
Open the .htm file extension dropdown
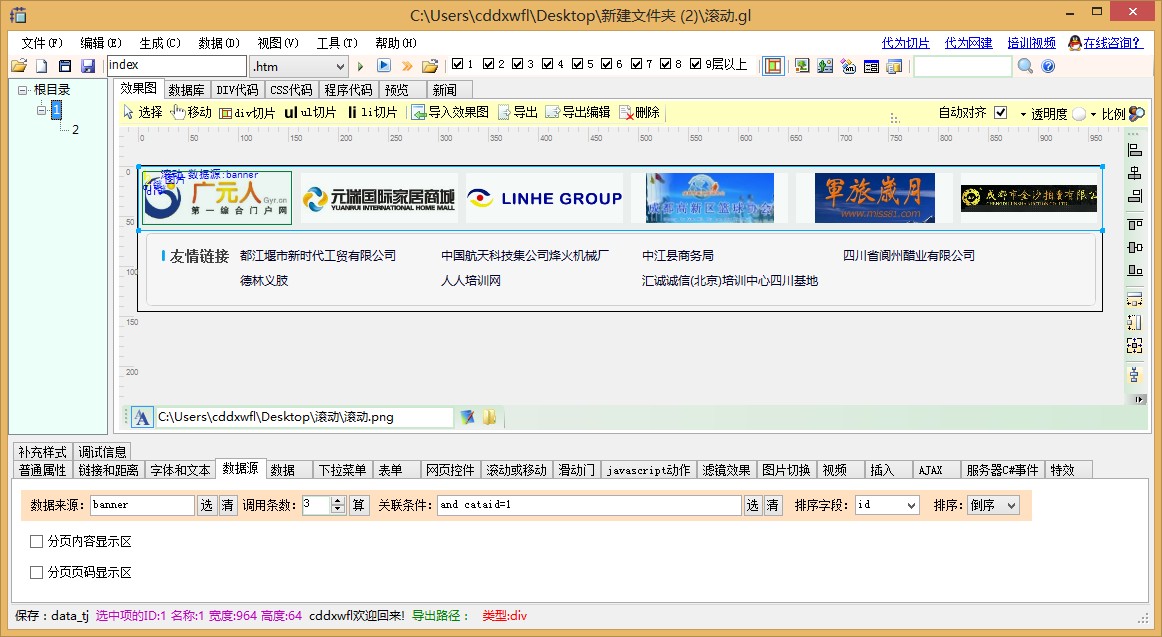[x=340, y=67]
